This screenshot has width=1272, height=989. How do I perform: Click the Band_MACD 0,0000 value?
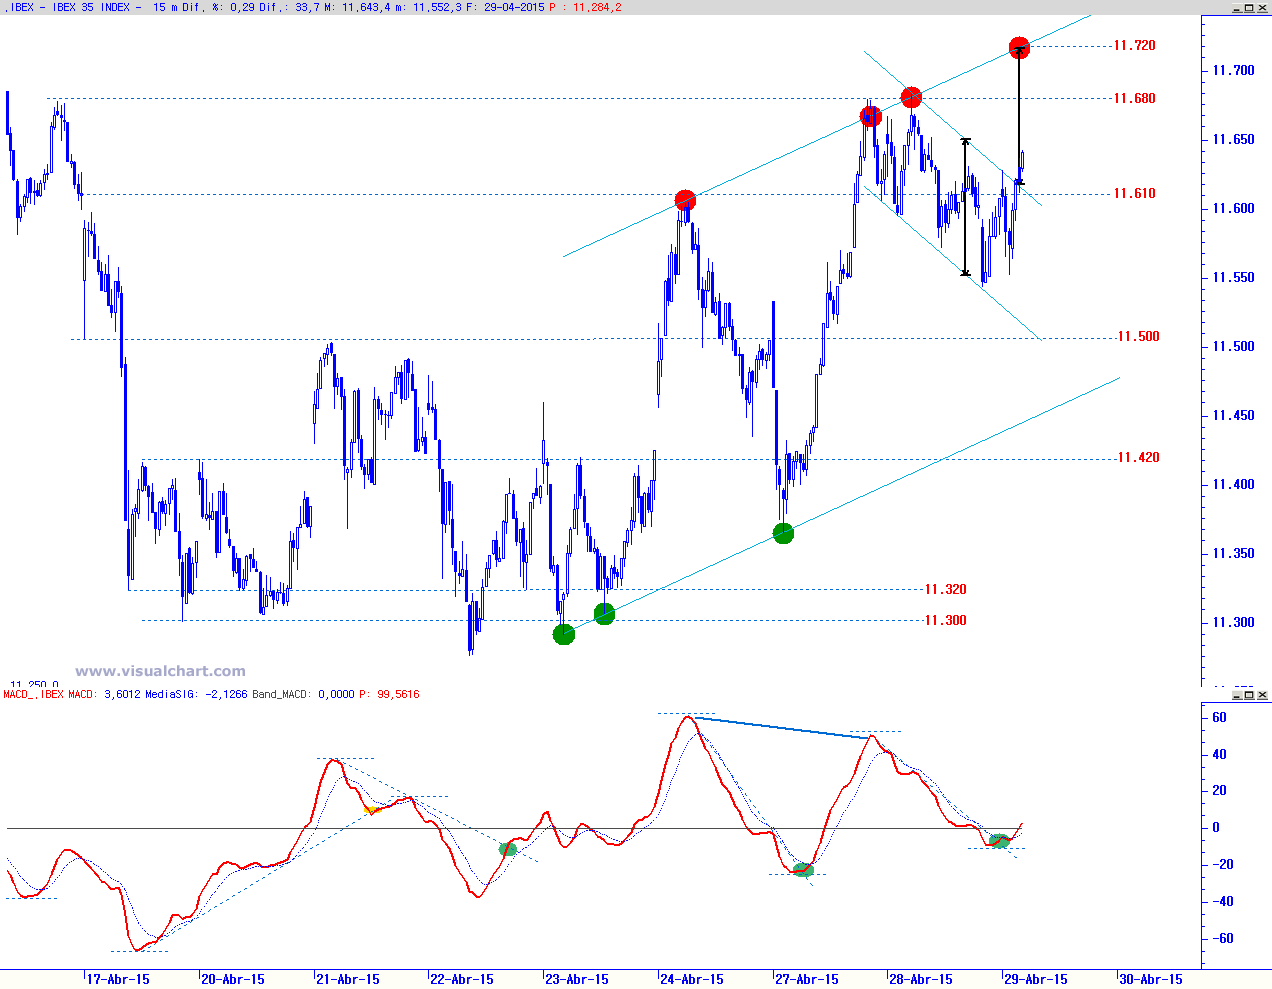click(x=336, y=694)
